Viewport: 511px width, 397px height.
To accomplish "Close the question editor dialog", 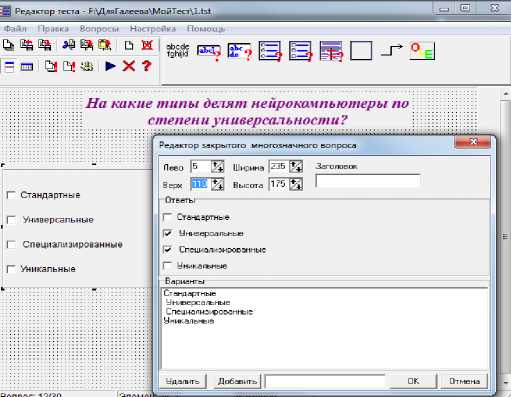I will (473, 142).
